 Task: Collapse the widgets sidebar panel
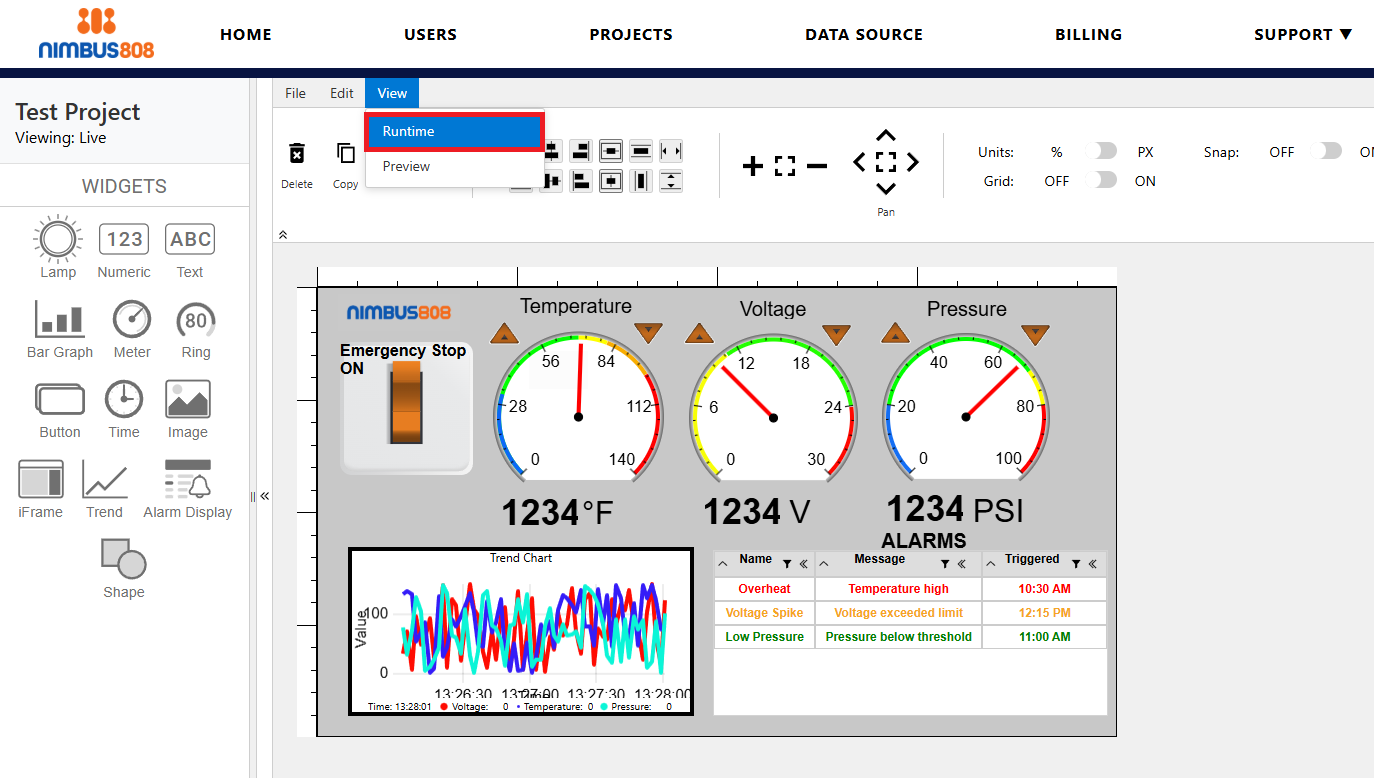click(263, 496)
